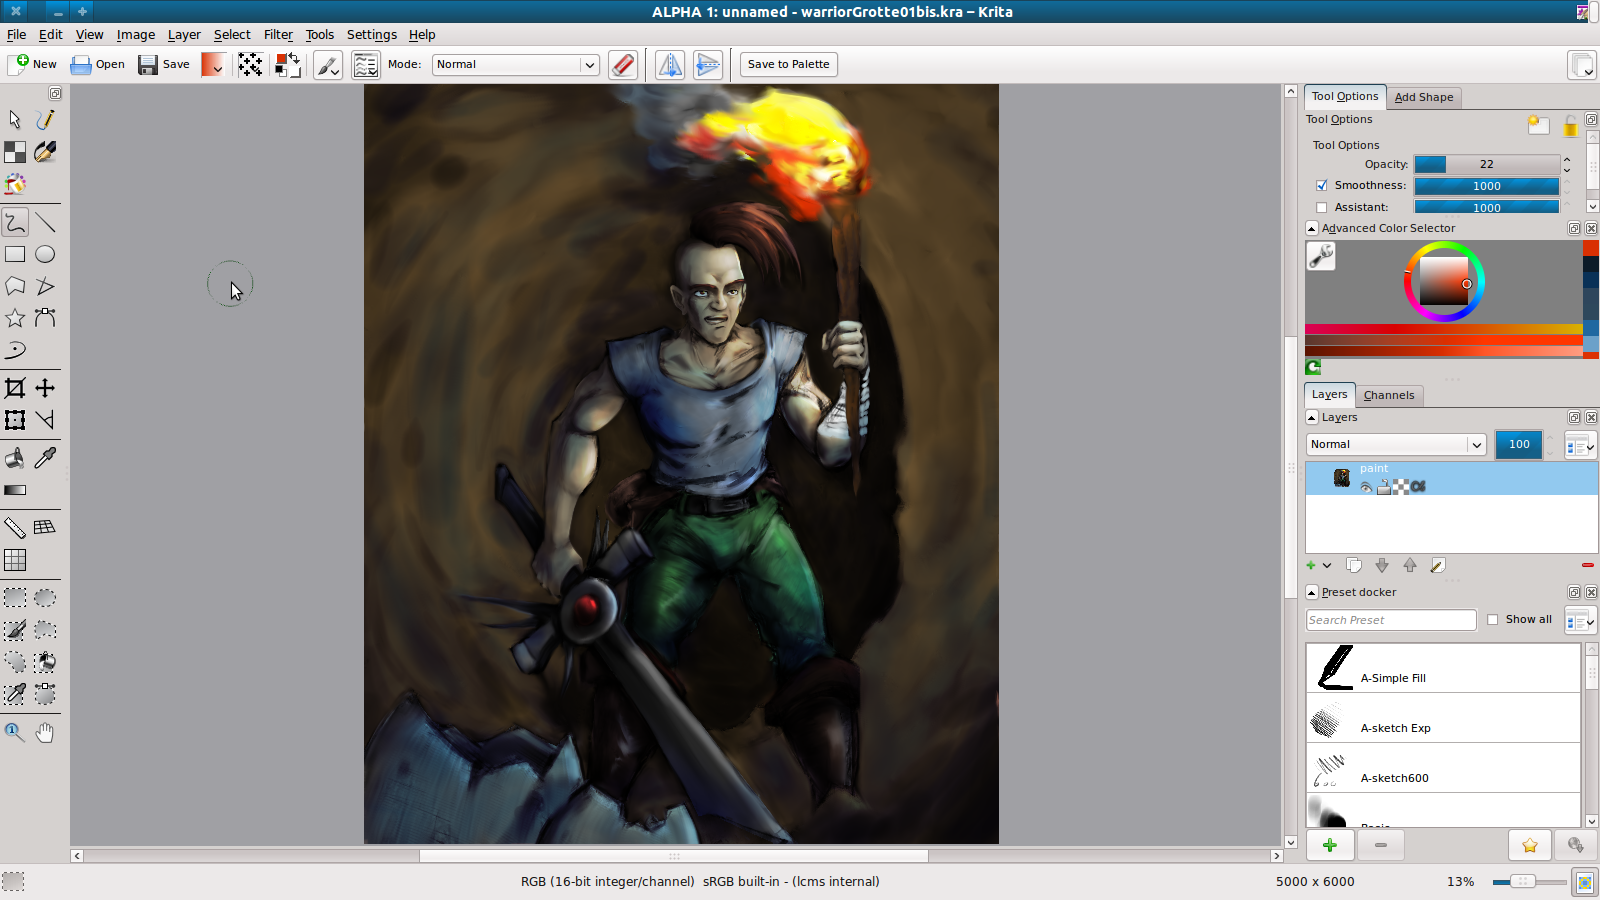Select the bezier curve path tool
The height and width of the screenshot is (900, 1600).
45,318
